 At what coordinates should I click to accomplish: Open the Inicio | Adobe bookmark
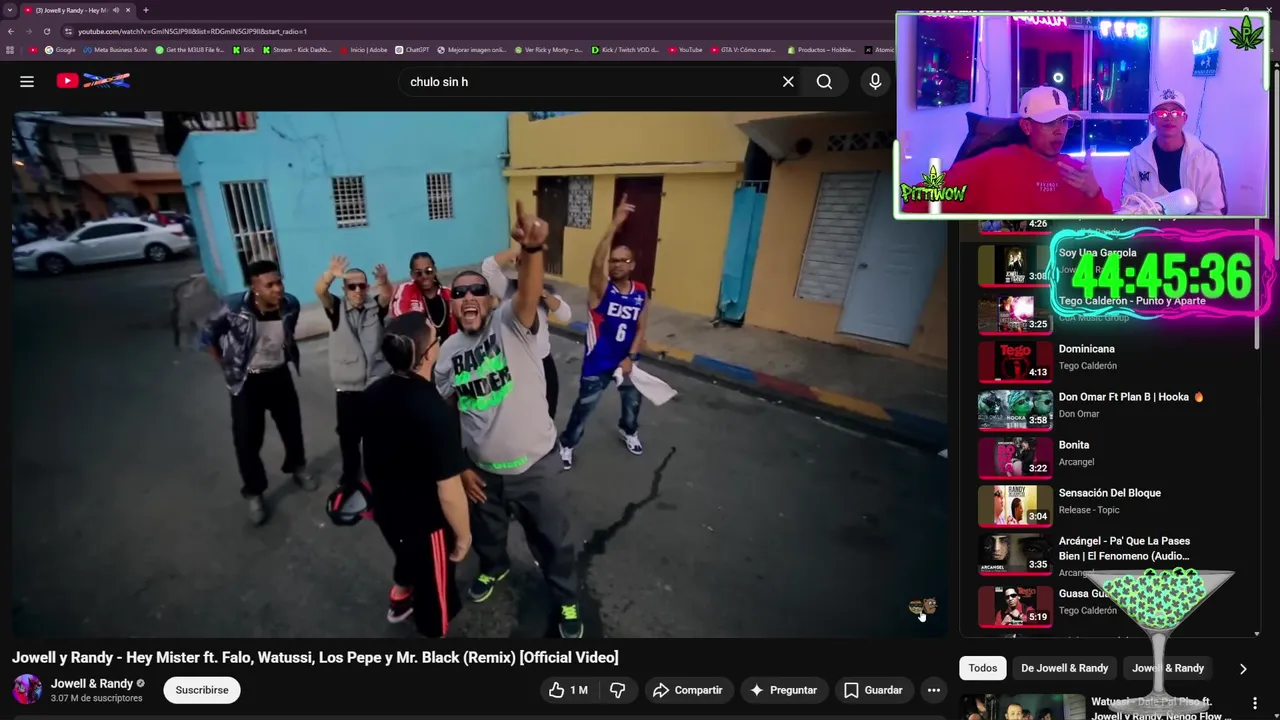(x=363, y=50)
